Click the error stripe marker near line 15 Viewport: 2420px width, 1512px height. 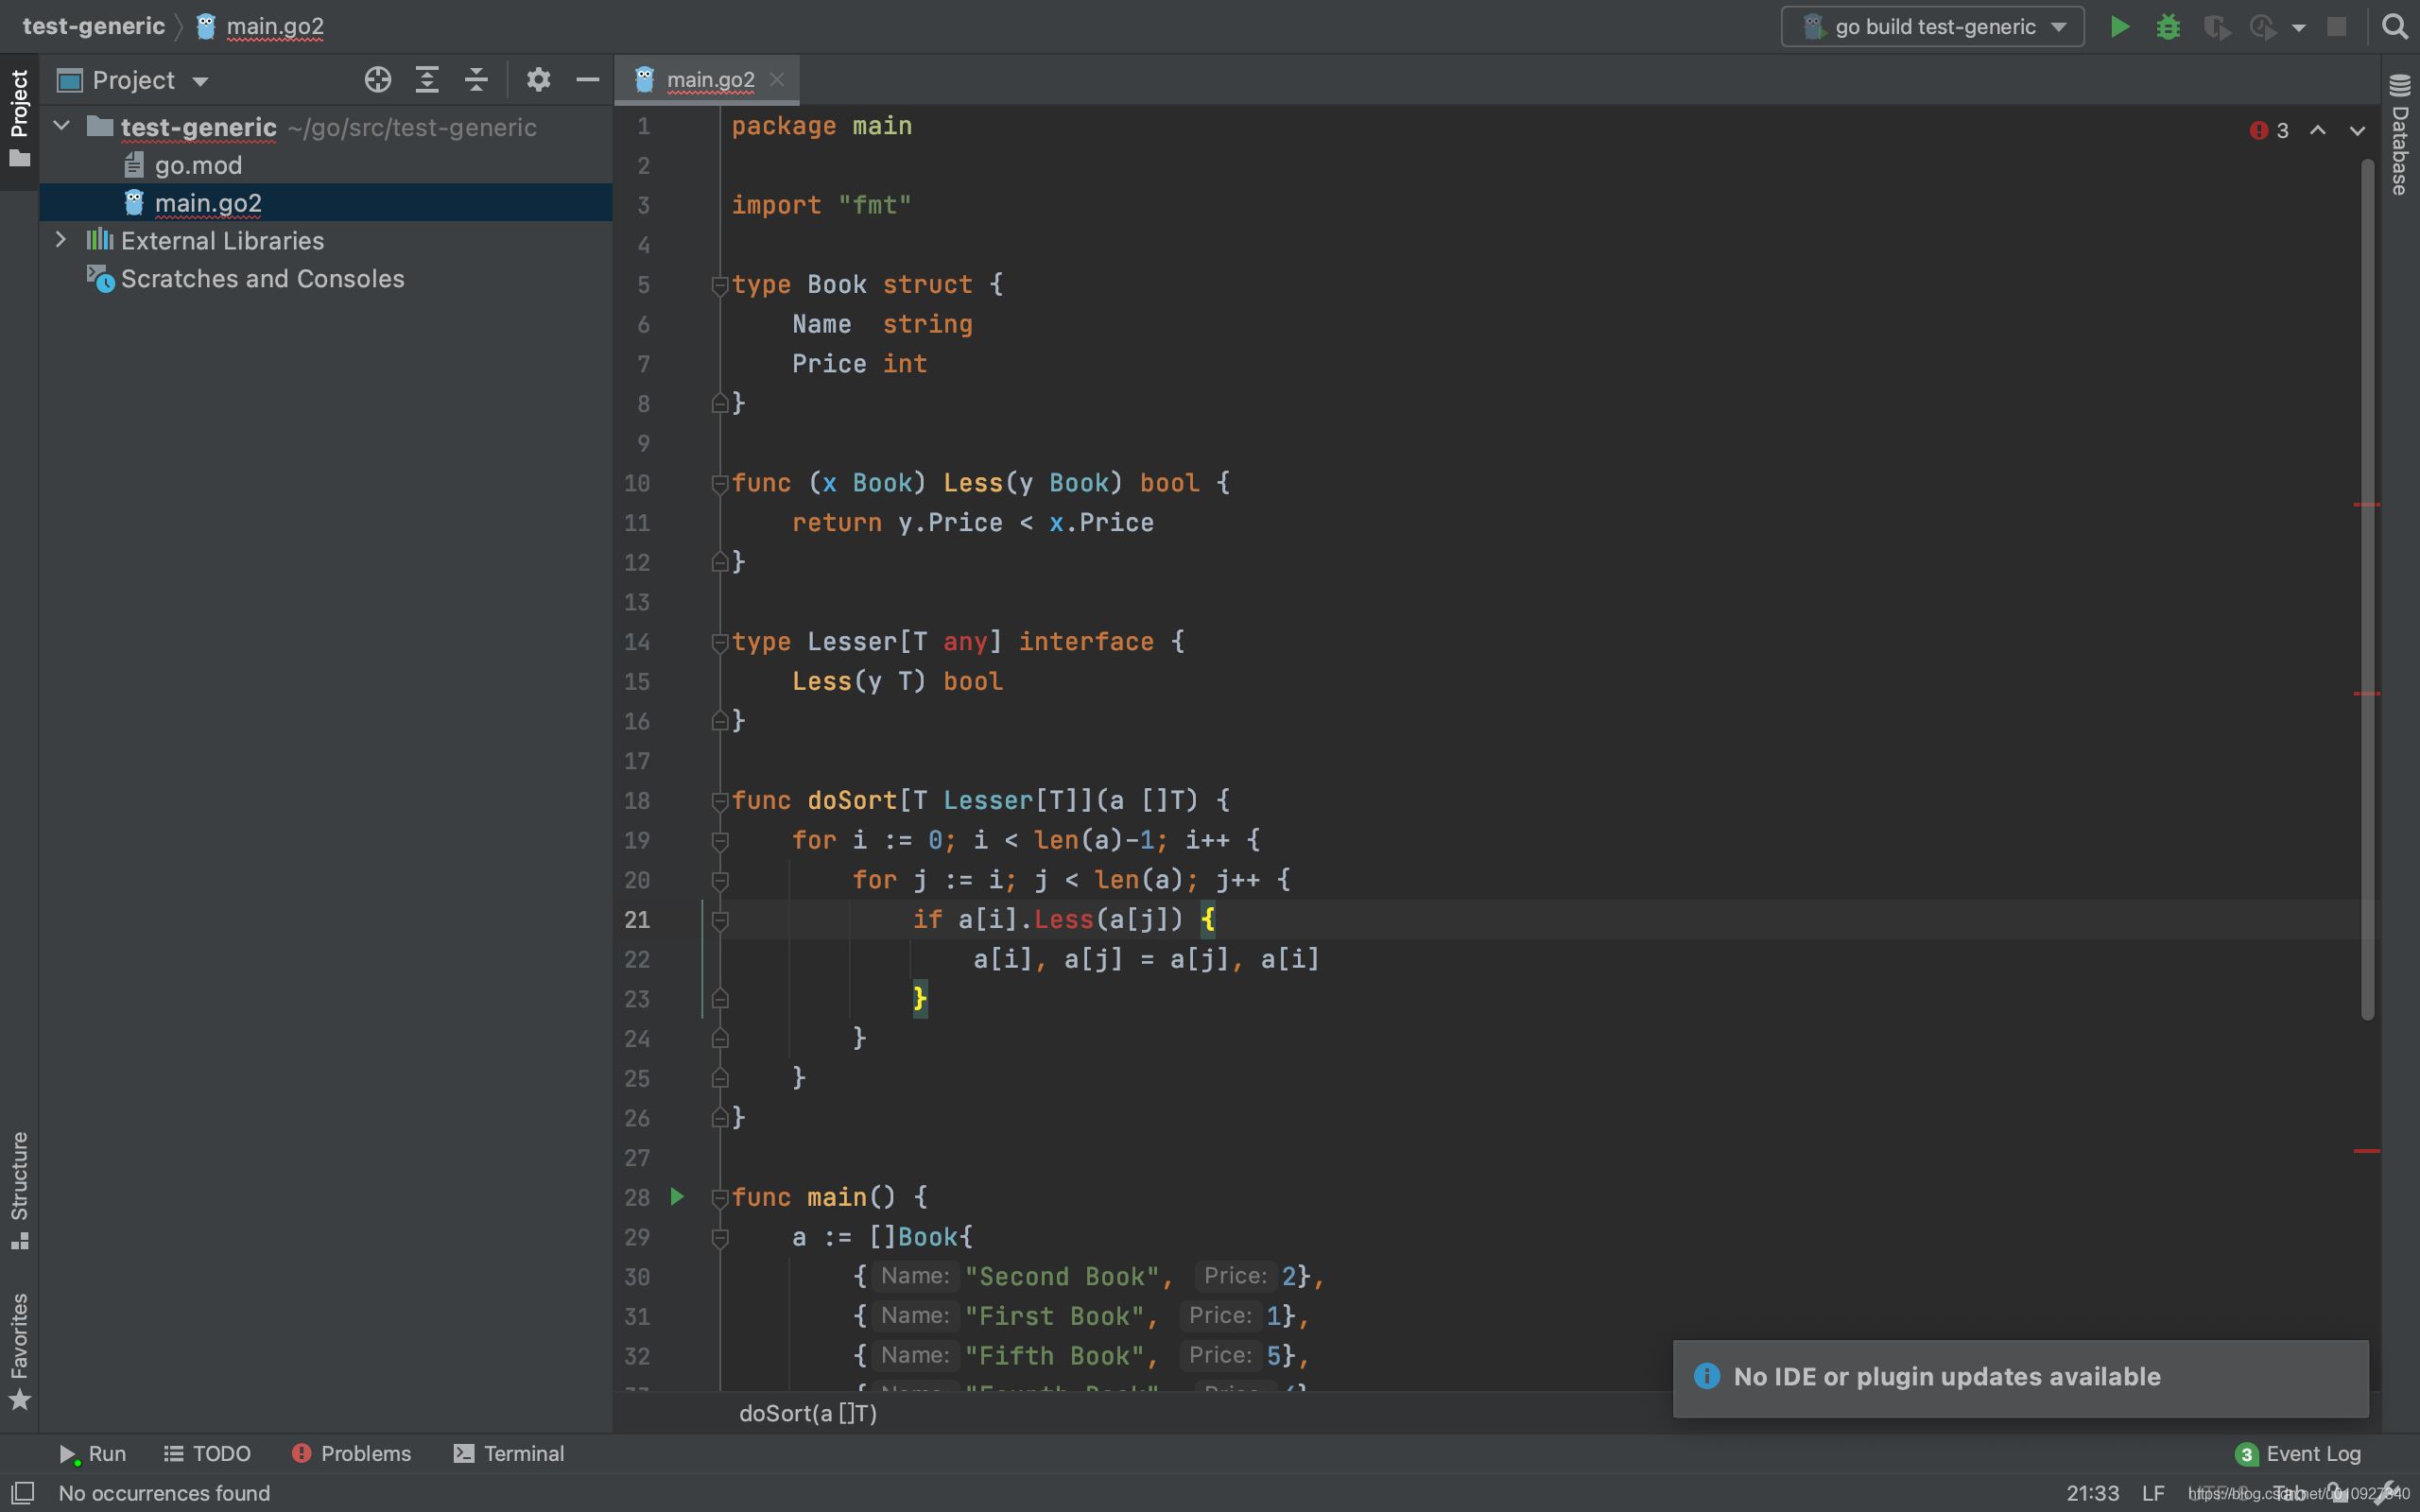click(2366, 693)
